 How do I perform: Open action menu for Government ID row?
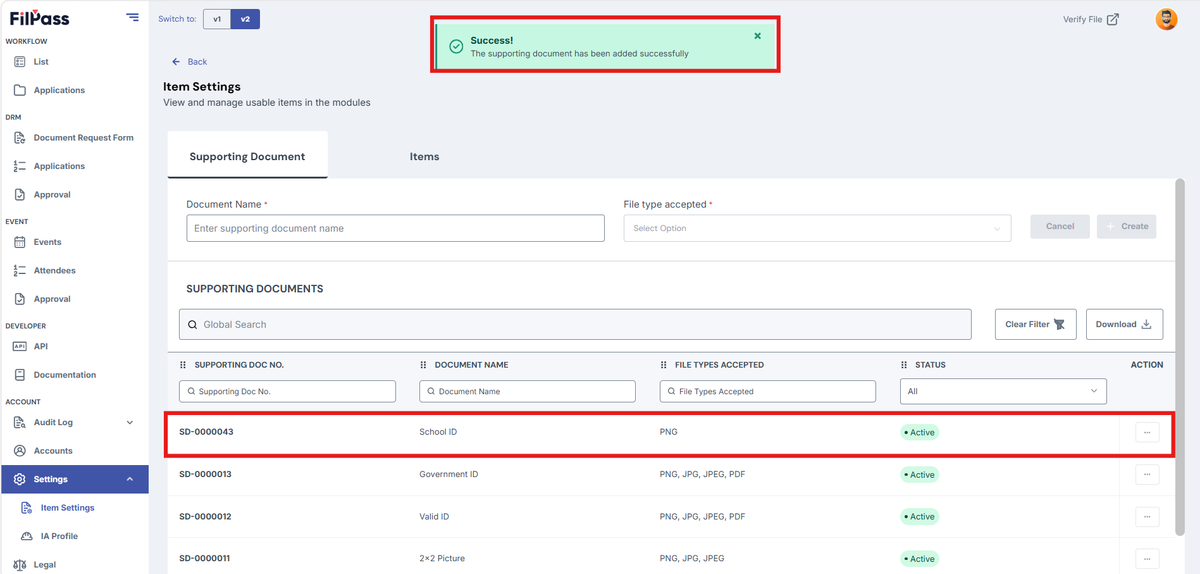coord(1147,474)
